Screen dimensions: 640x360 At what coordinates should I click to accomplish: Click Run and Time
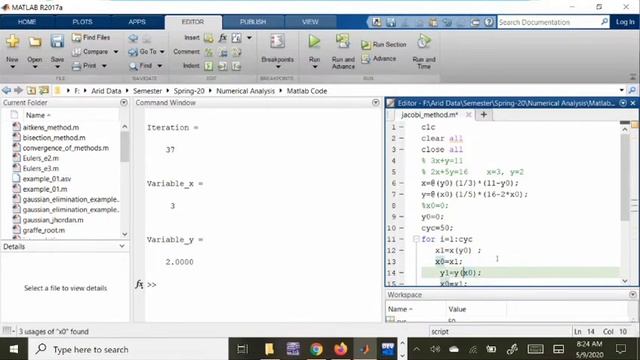coord(424,51)
